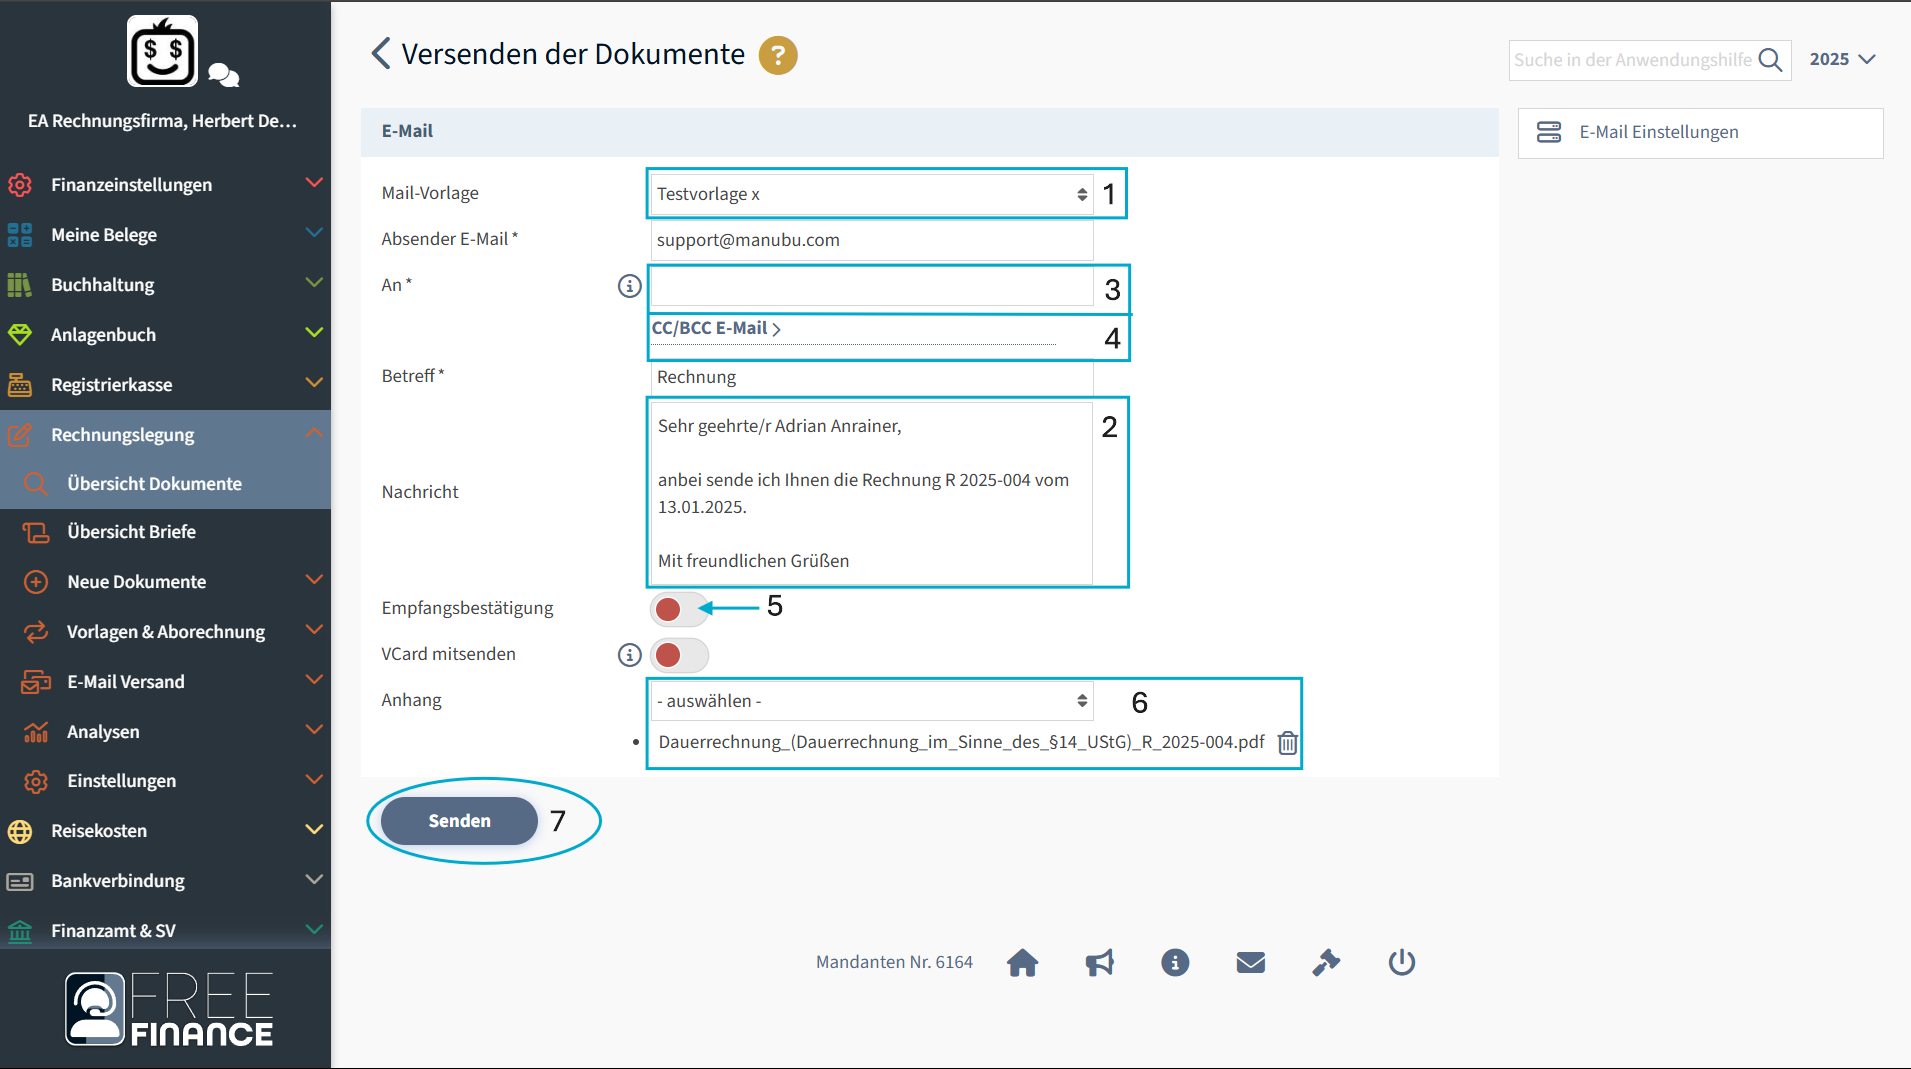
Task: Open the megaphone announcements icon
Action: pos(1099,962)
